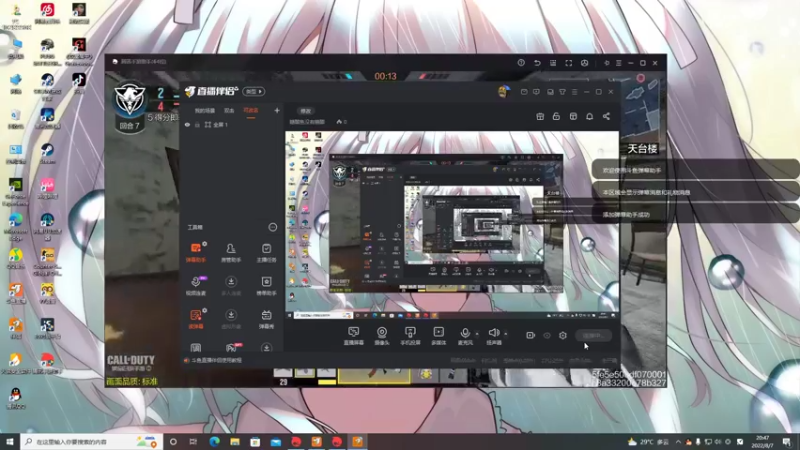Add phone screen-cast source from bottom bar

tap(410, 336)
